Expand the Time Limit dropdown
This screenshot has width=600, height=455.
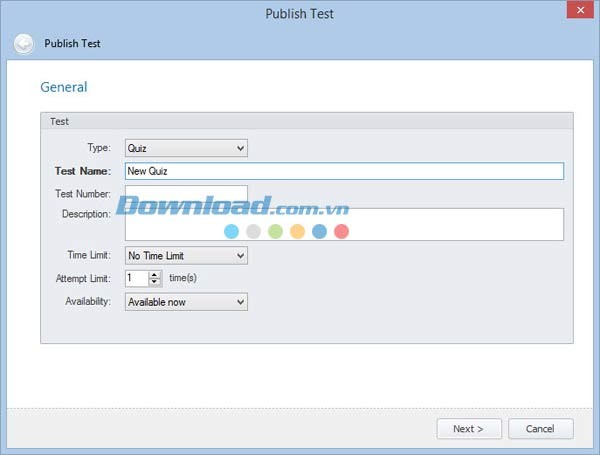[186, 256]
